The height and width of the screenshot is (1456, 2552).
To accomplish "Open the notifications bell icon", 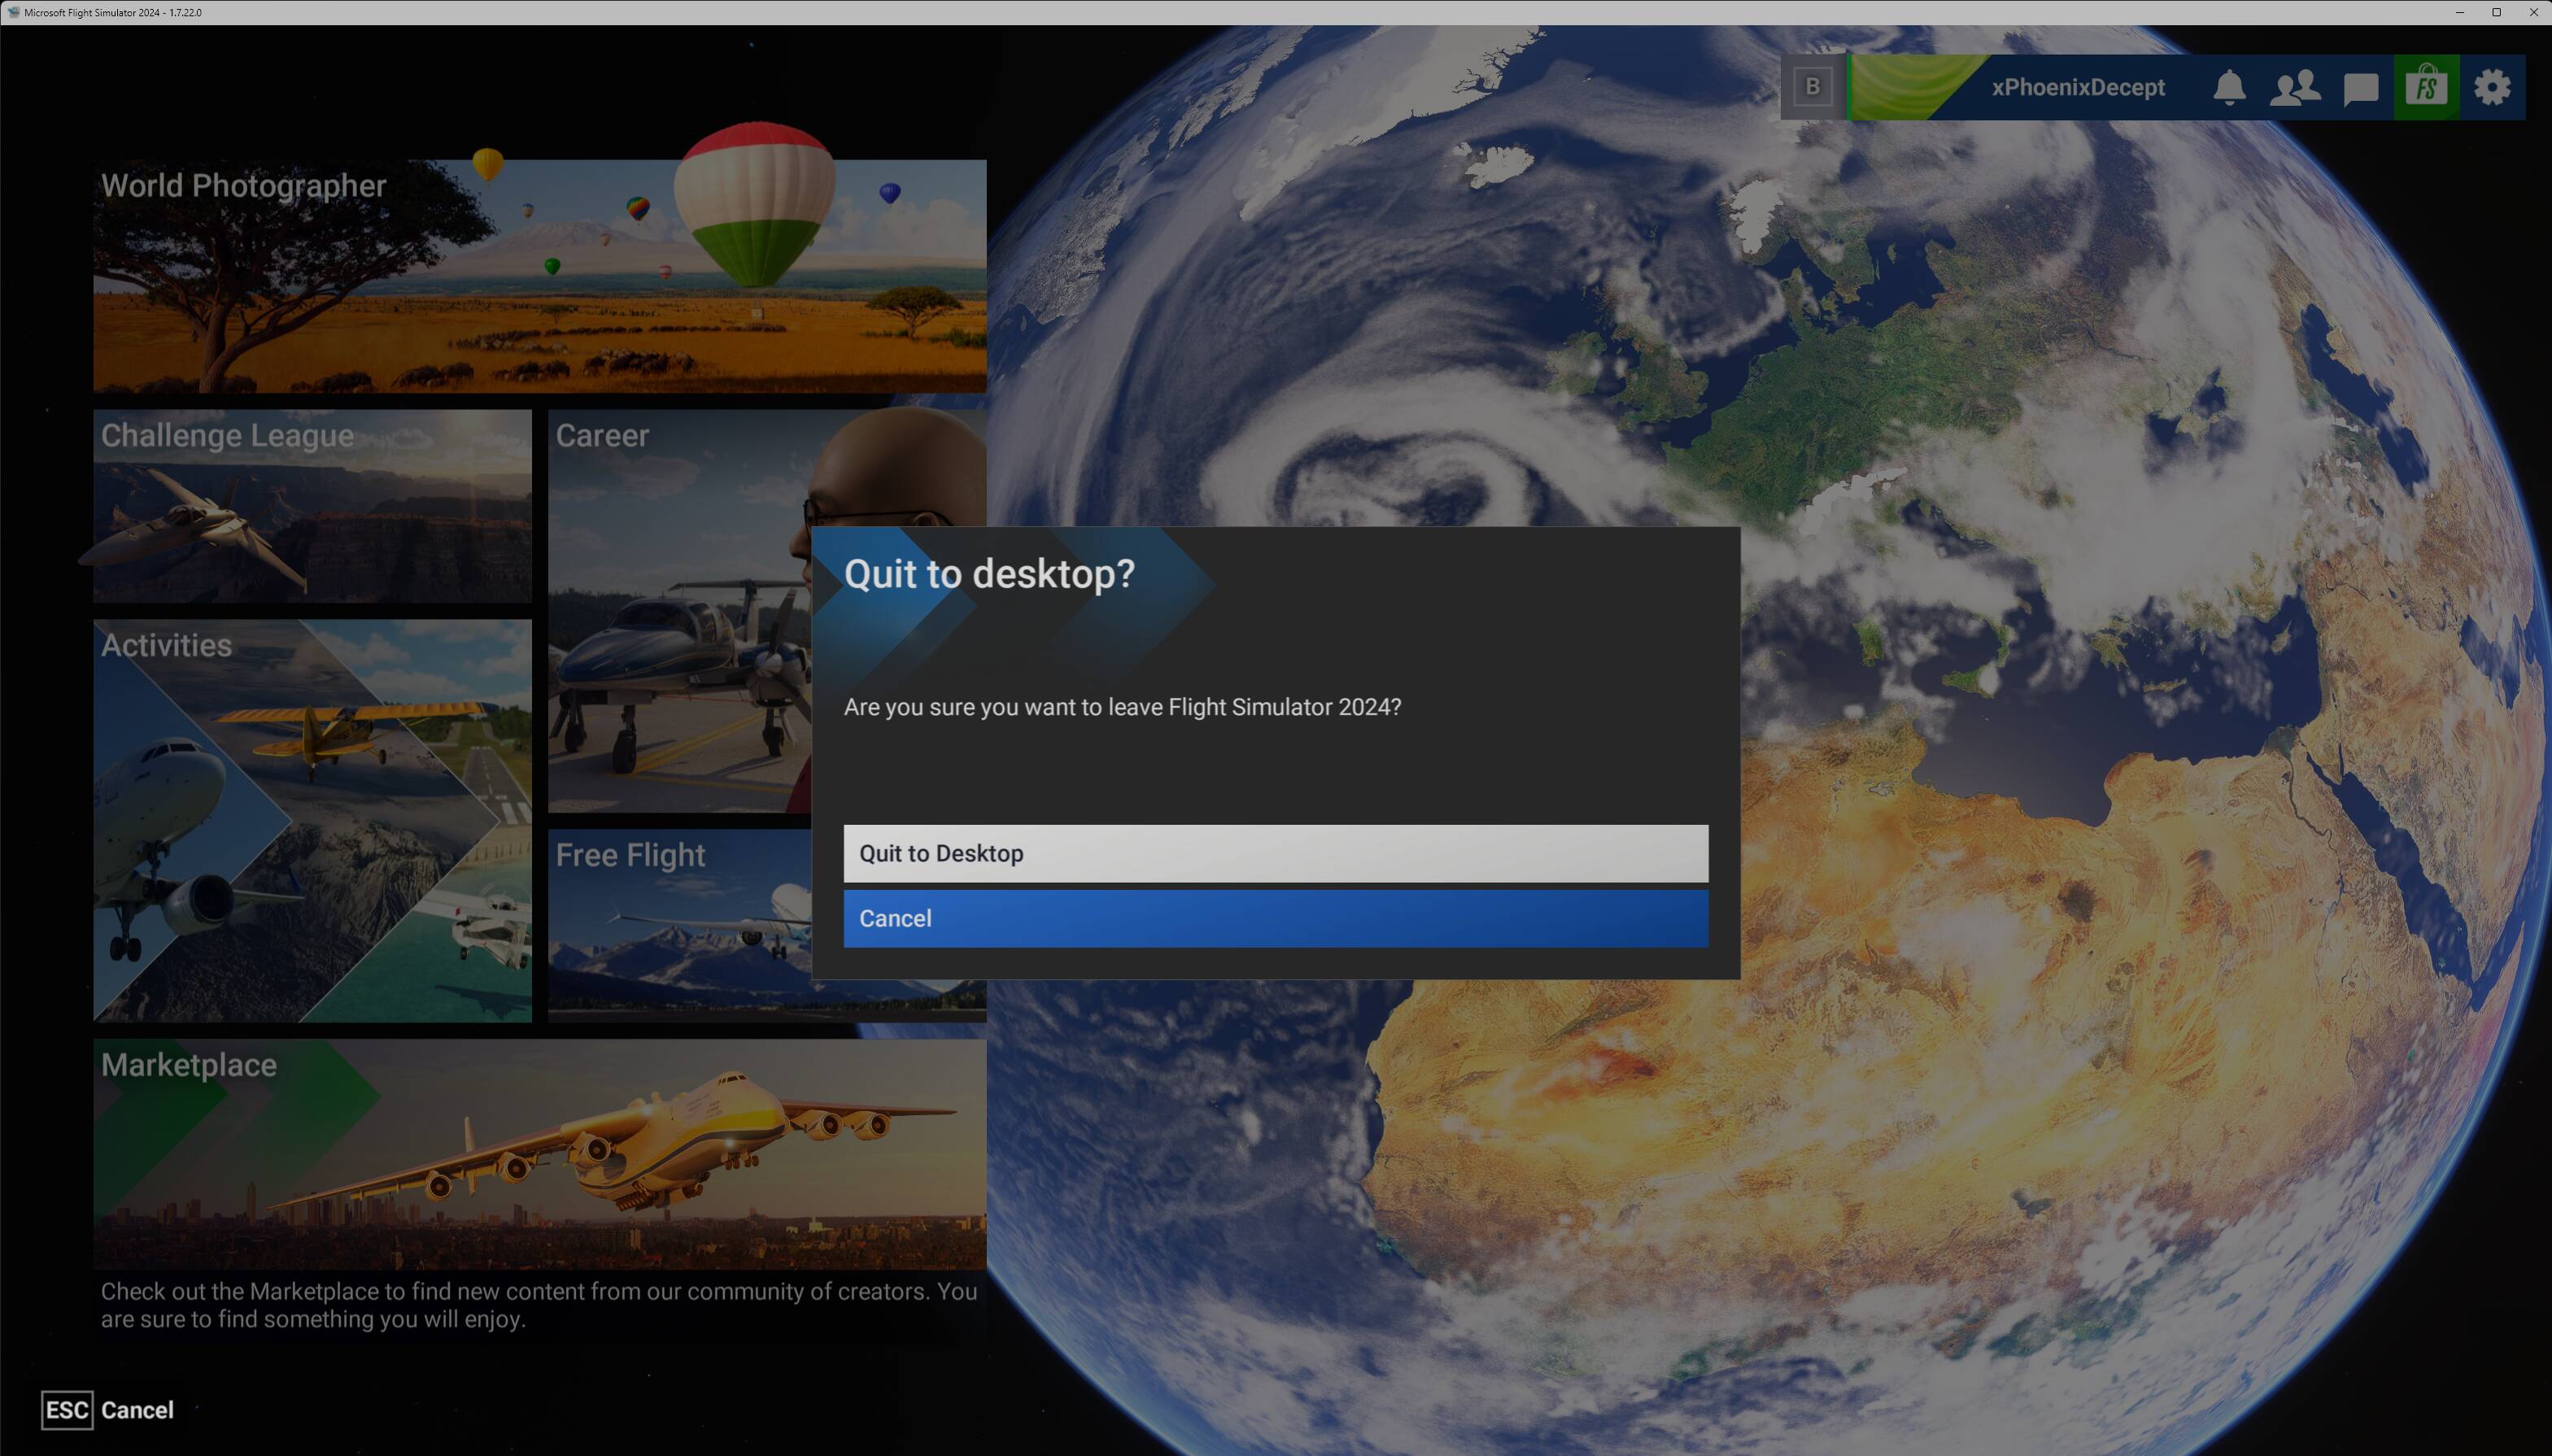I will tap(2229, 88).
